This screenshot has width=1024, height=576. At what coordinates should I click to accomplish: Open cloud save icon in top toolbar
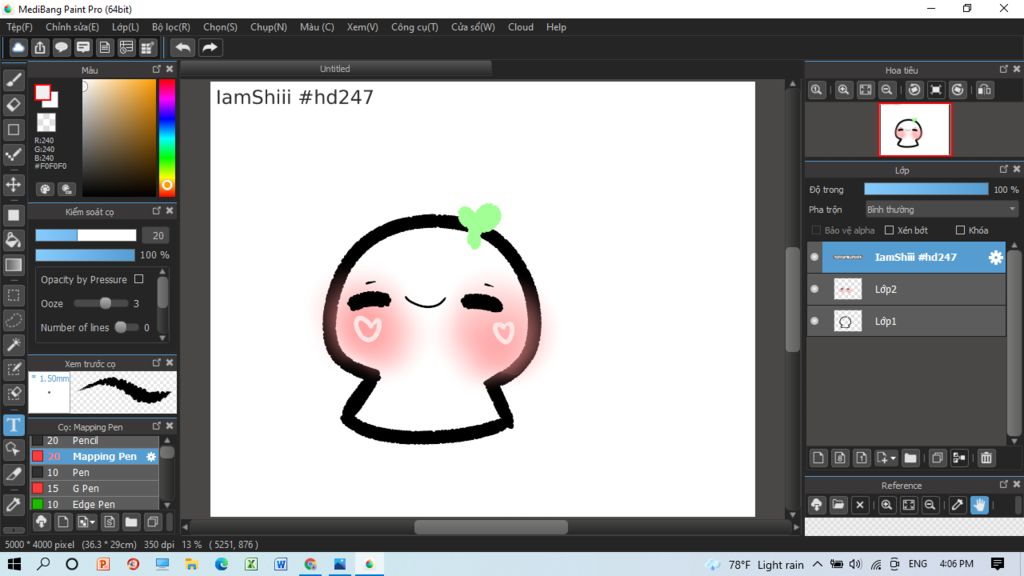tap(18, 48)
